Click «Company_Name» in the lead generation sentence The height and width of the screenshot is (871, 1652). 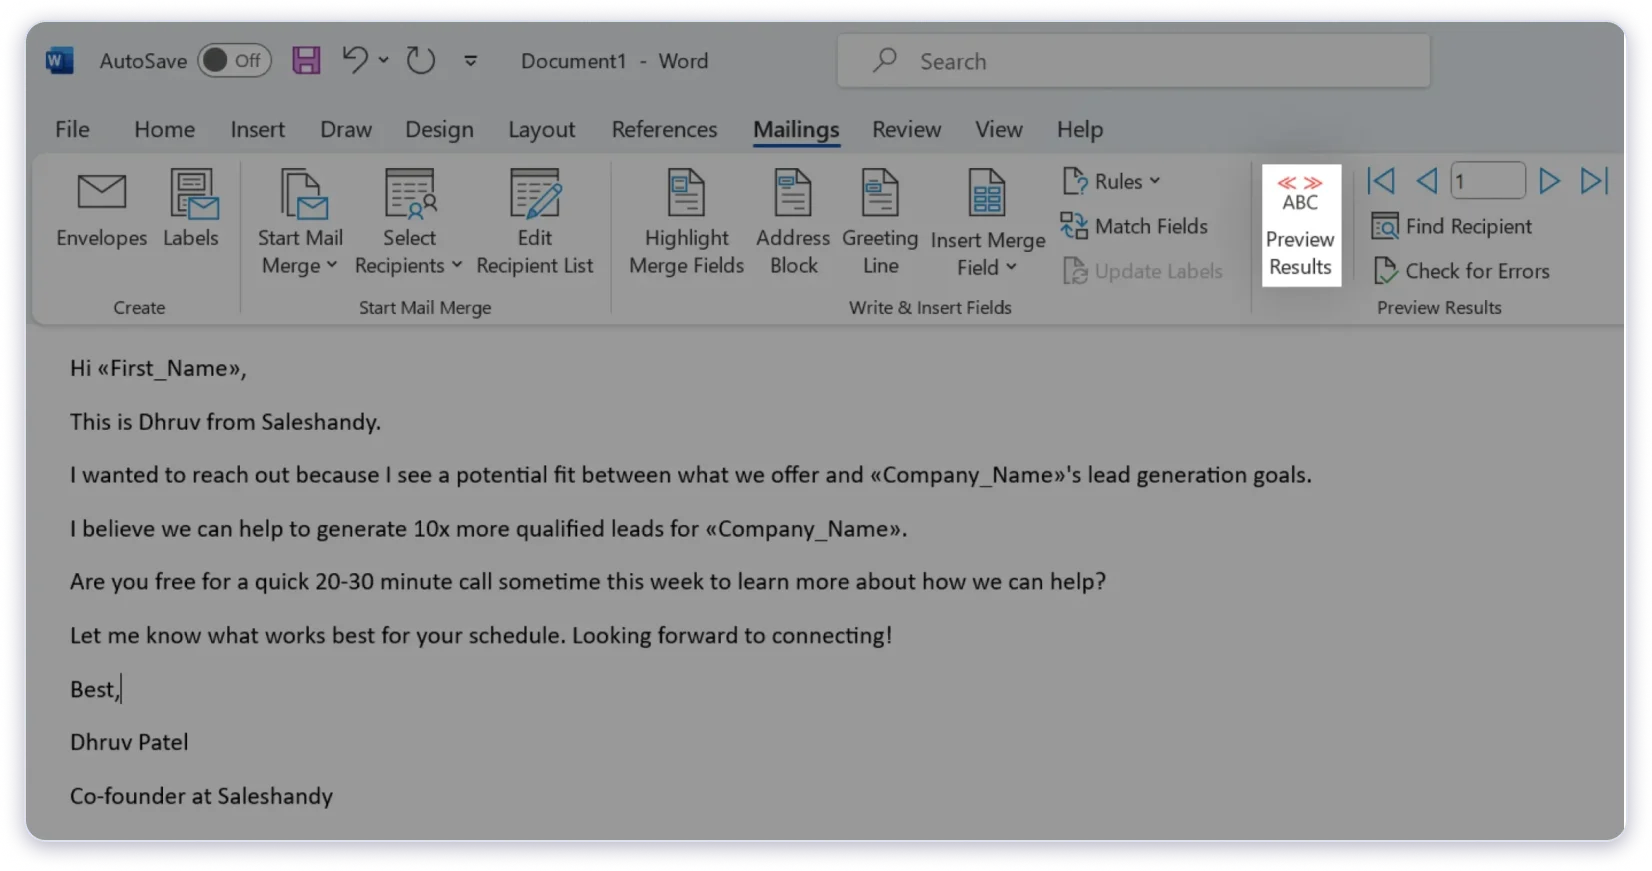[968, 475]
